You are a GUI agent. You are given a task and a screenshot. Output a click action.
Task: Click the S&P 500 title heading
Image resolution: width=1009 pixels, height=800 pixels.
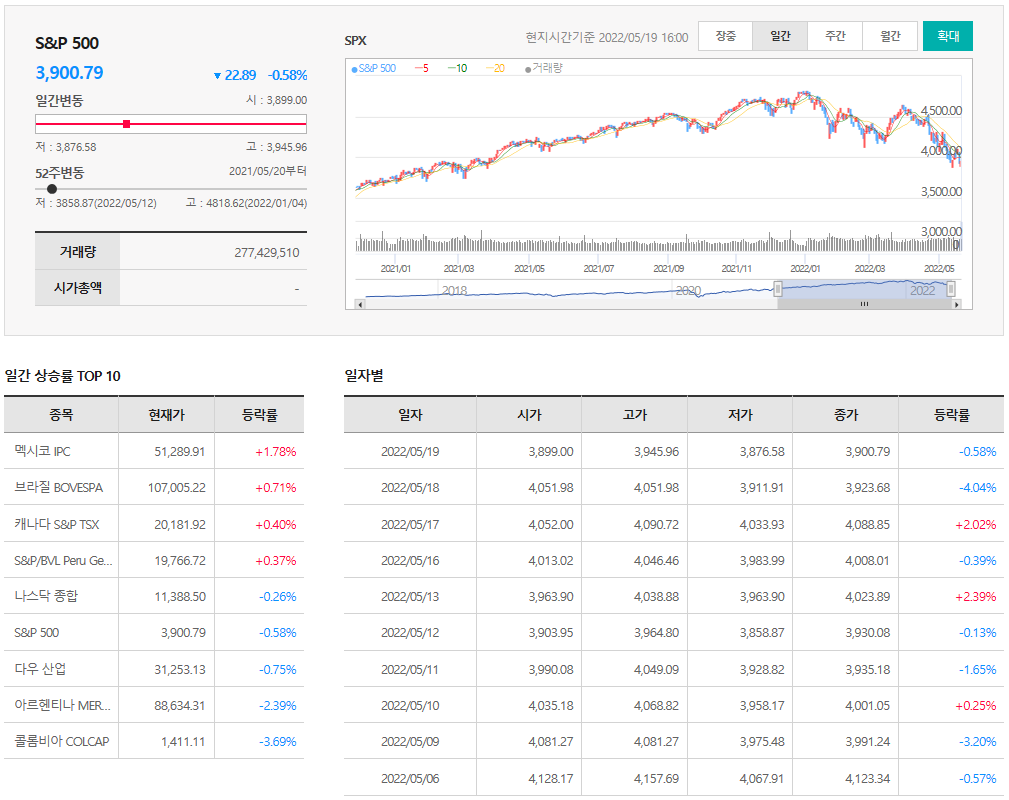67,43
